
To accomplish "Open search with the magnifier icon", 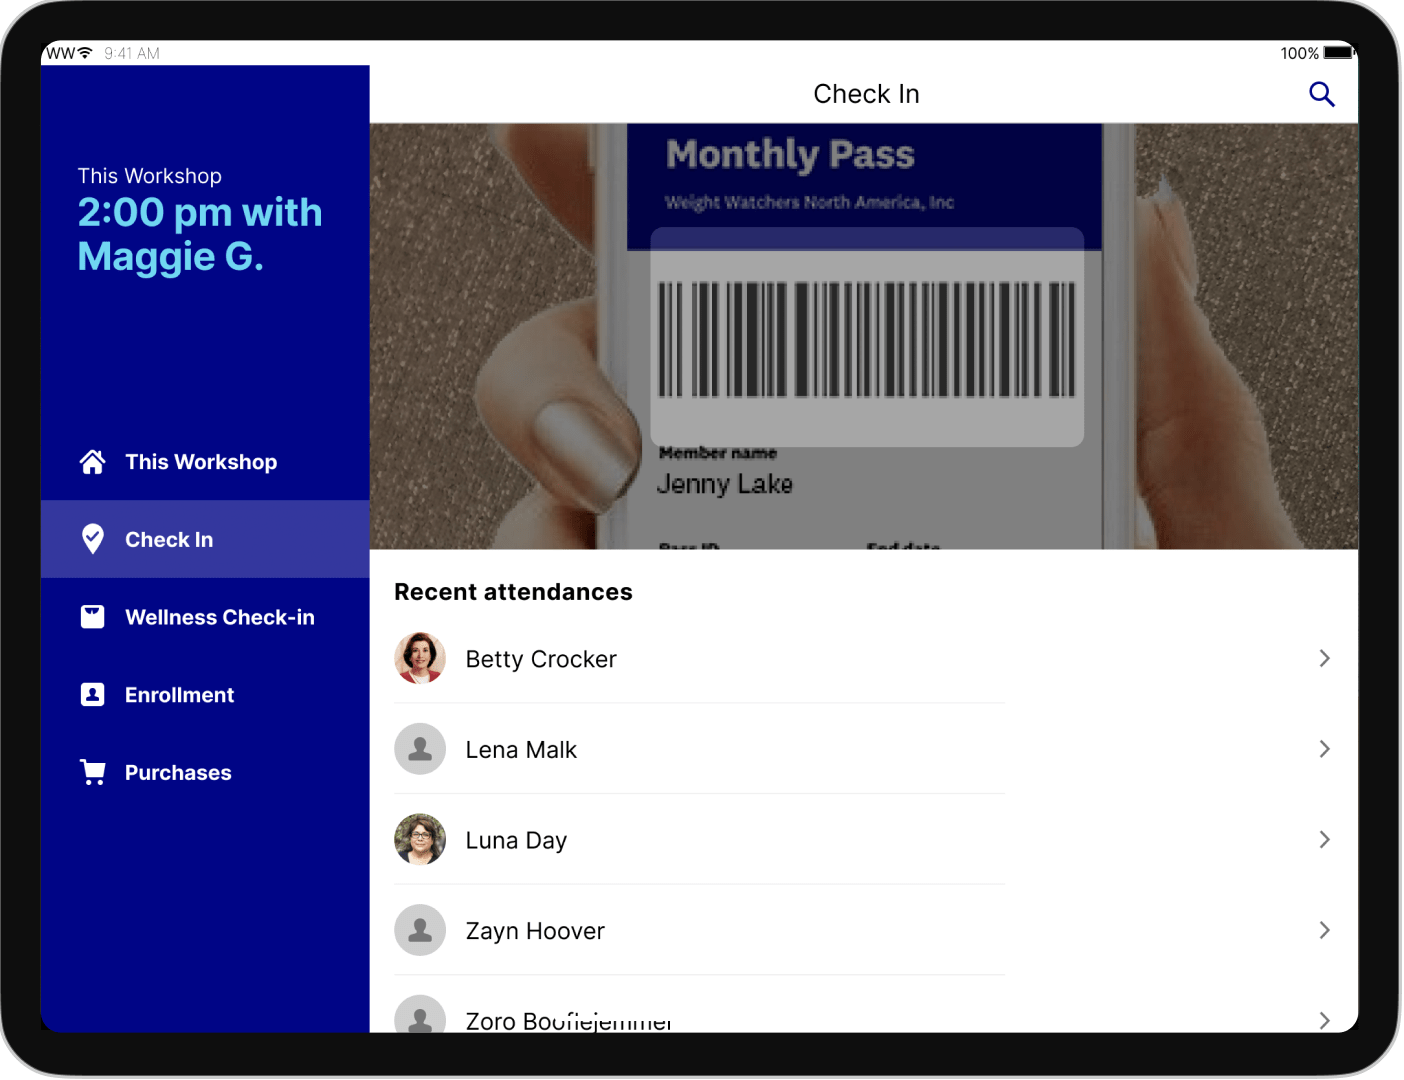I will pos(1321,94).
